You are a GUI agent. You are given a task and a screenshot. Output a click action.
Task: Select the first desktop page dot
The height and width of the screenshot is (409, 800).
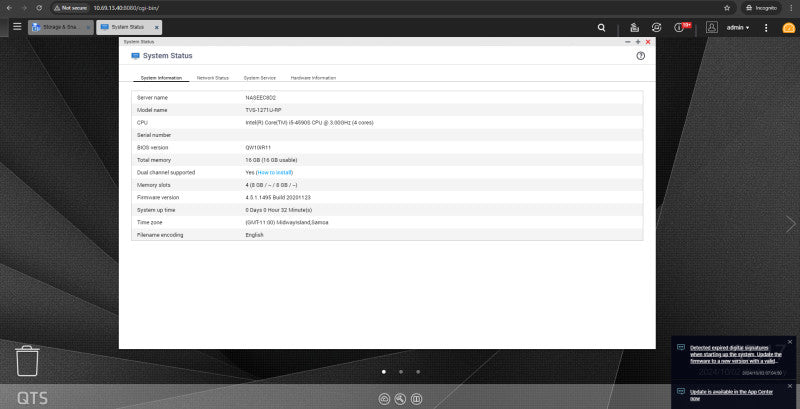tap(384, 372)
